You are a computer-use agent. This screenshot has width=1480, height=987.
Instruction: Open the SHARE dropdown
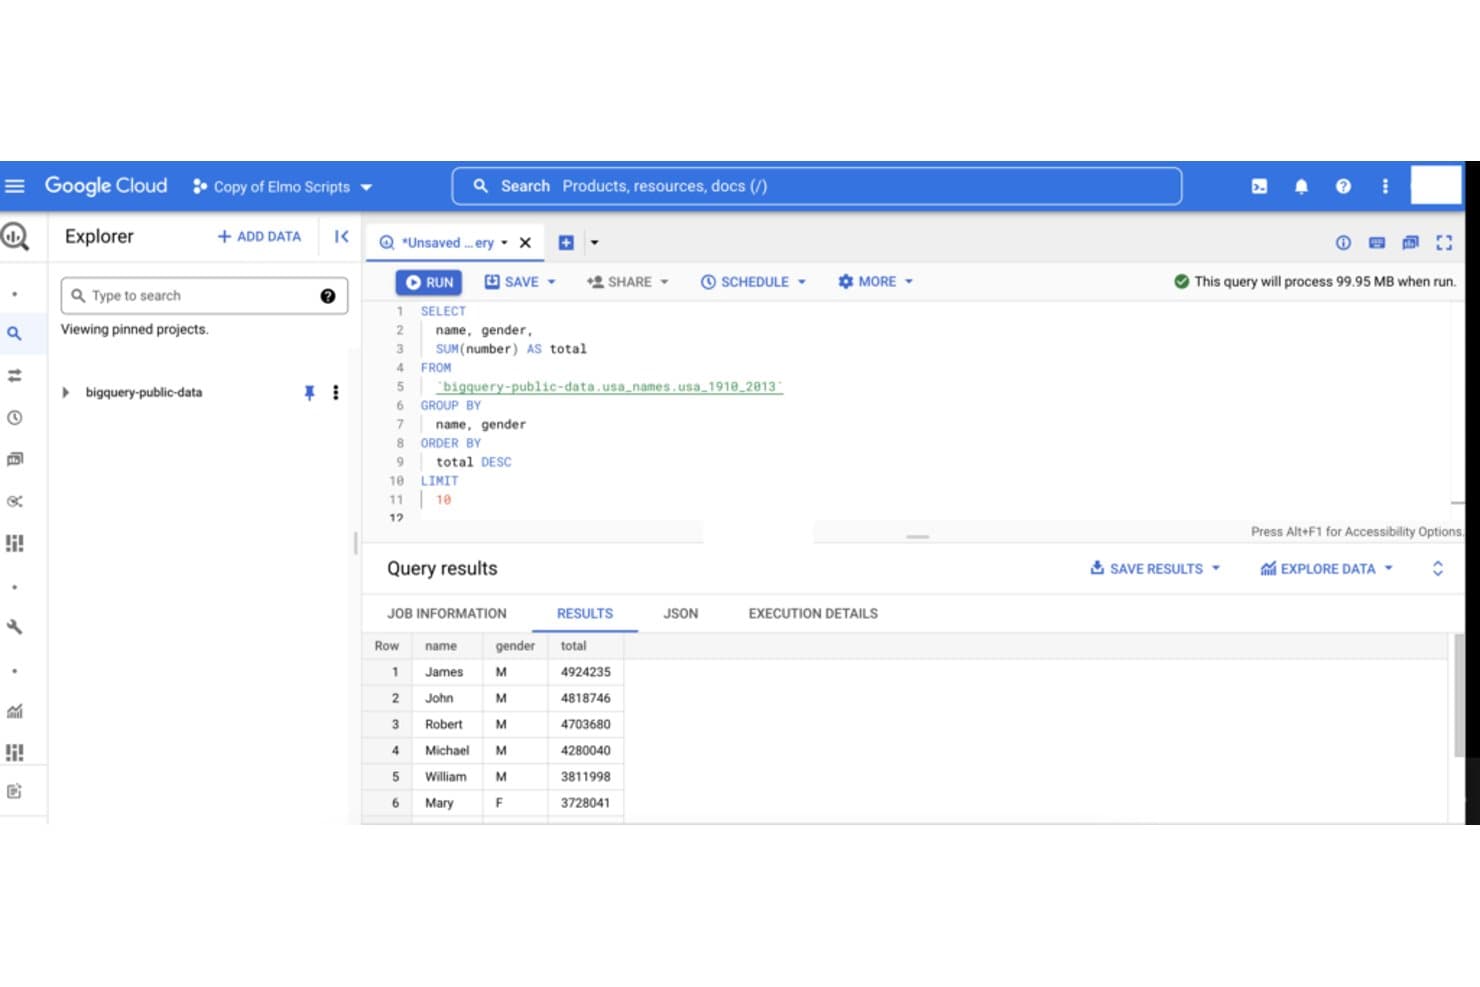click(627, 282)
